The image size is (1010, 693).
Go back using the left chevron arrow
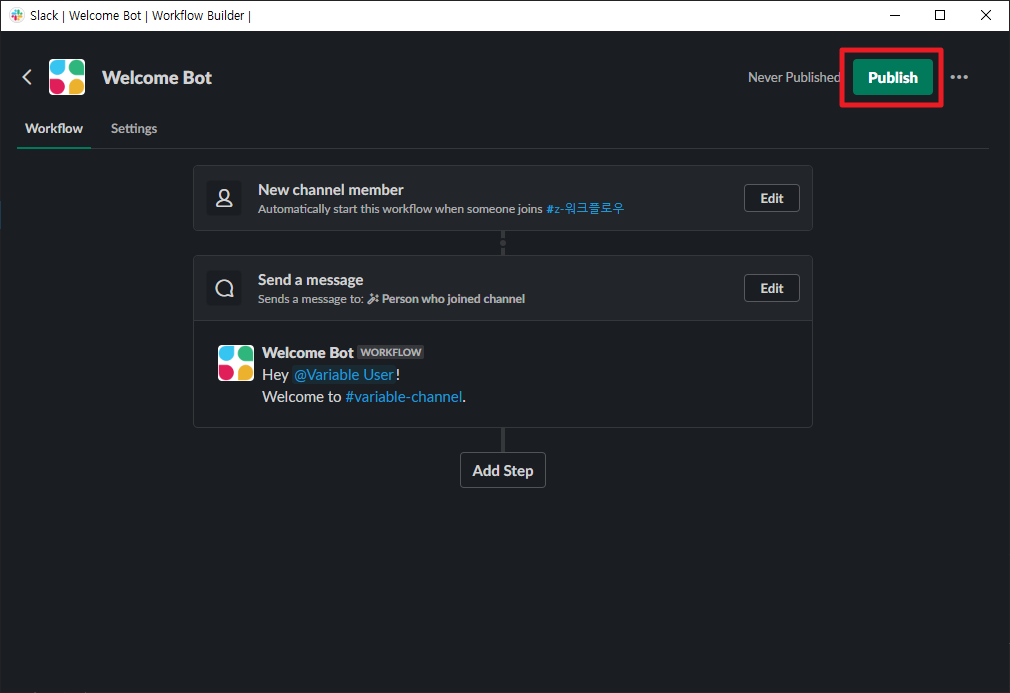[x=27, y=77]
